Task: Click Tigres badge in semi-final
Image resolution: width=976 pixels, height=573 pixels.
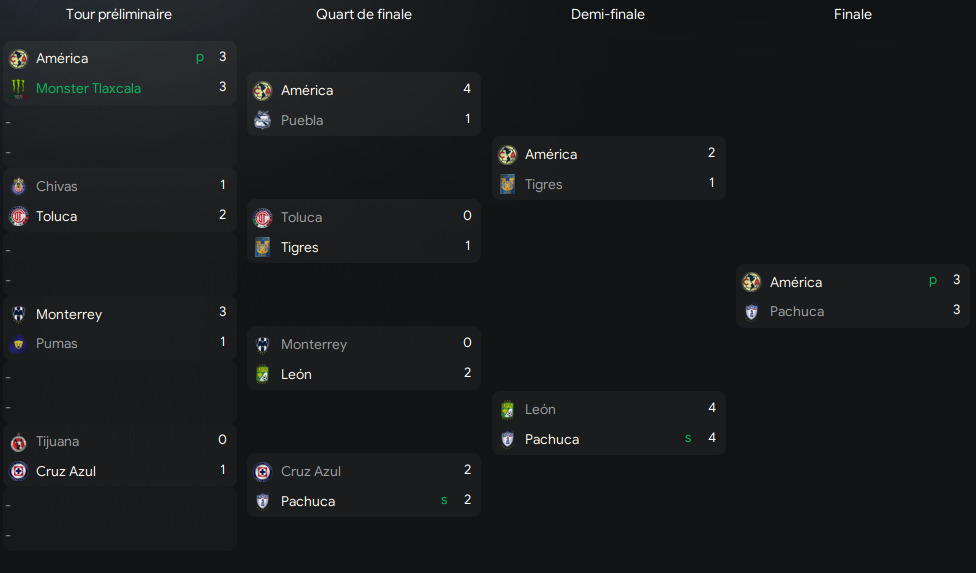Action: (507, 184)
